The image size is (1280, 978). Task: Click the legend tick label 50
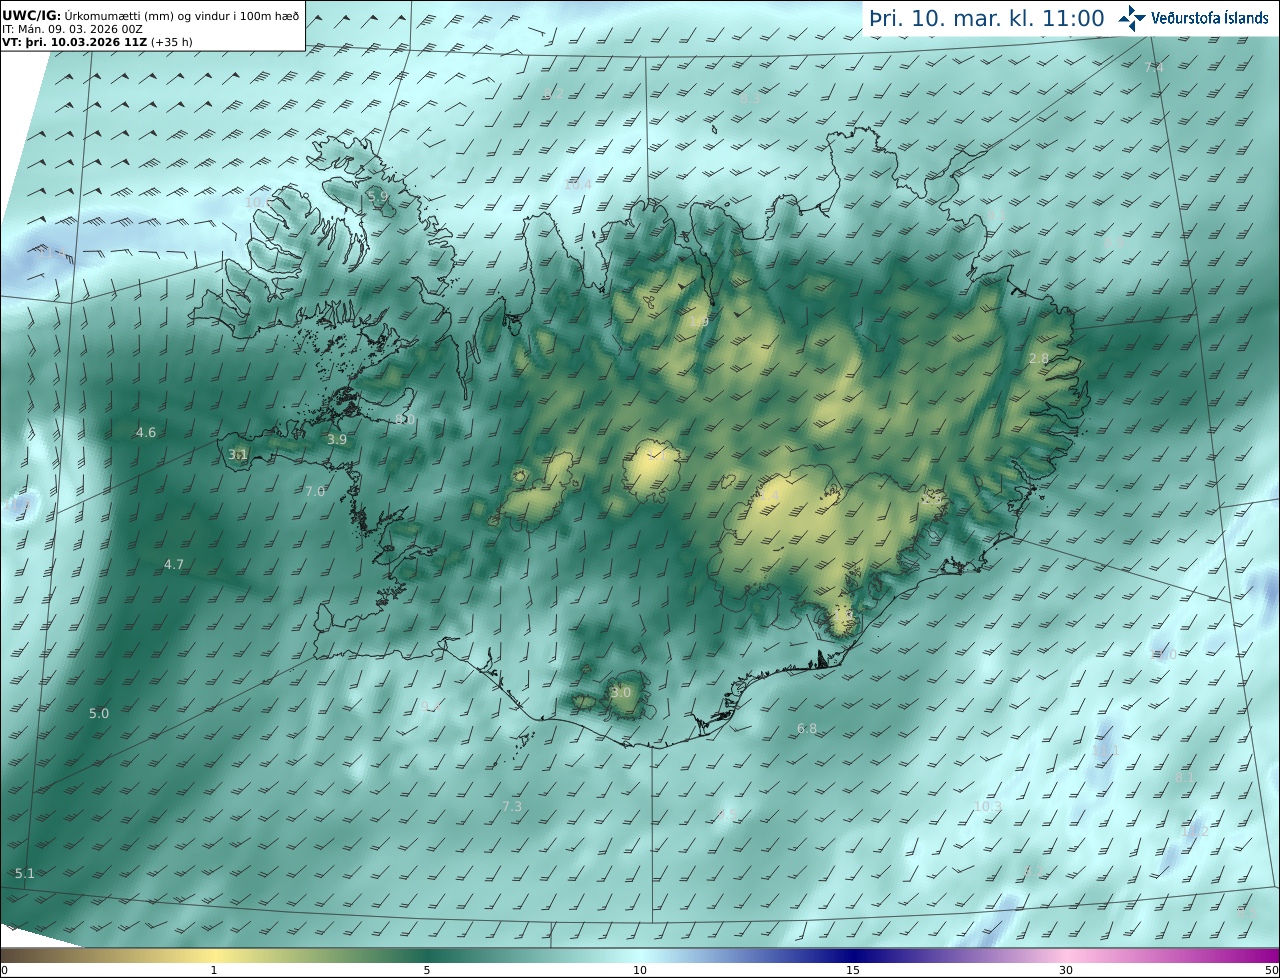(x=1271, y=970)
